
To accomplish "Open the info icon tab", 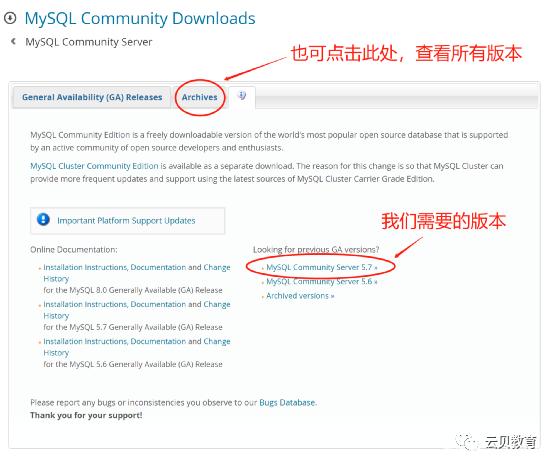I will tap(242, 95).
